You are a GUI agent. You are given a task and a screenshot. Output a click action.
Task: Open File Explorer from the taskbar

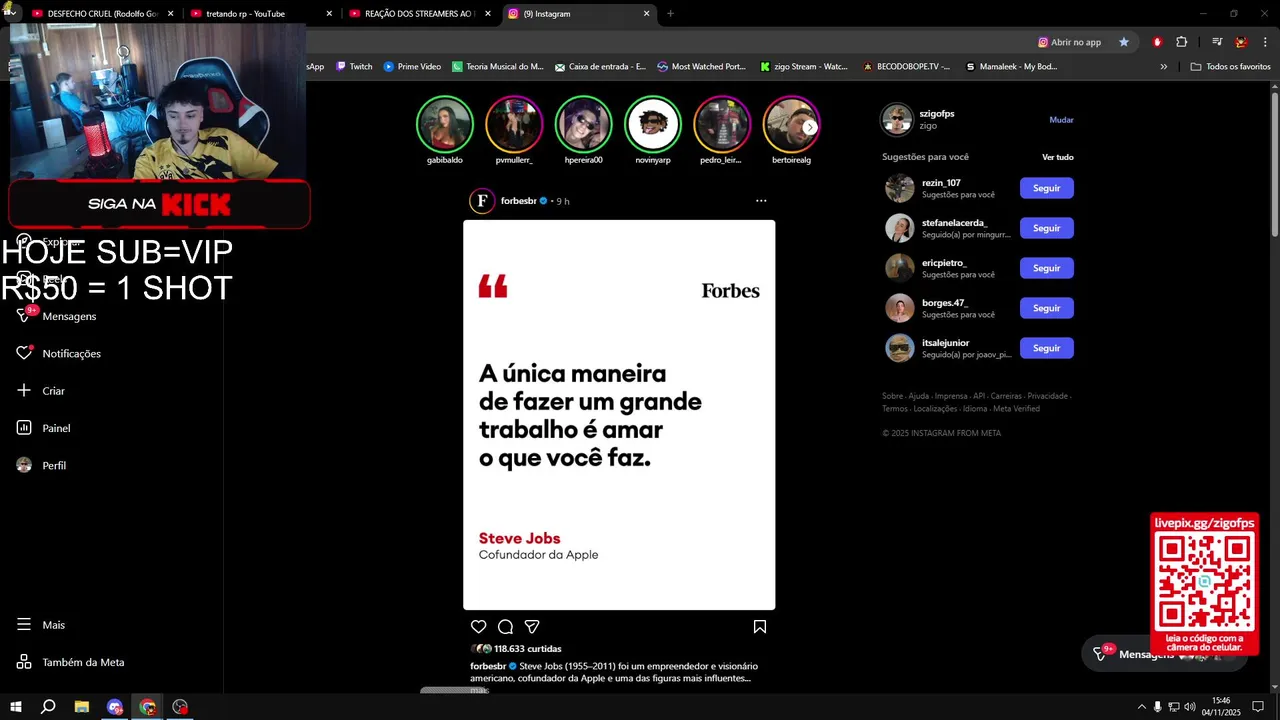pyautogui.click(x=82, y=707)
